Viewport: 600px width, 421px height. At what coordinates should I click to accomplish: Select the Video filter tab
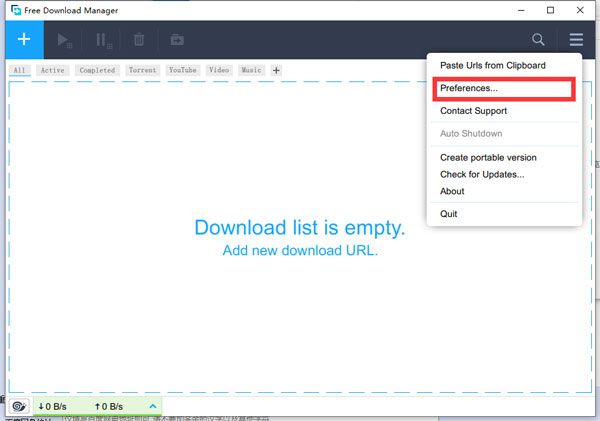(x=219, y=70)
